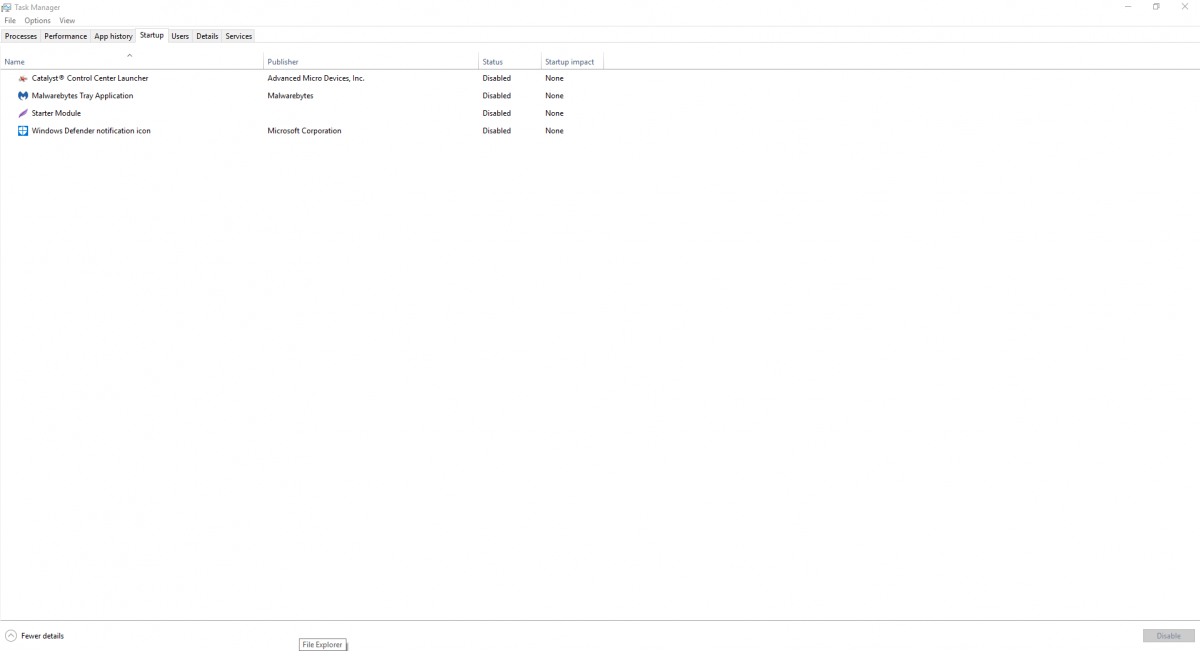Click the Task Manager title bar icon
This screenshot has height=651, width=1200.
(x=7, y=7)
